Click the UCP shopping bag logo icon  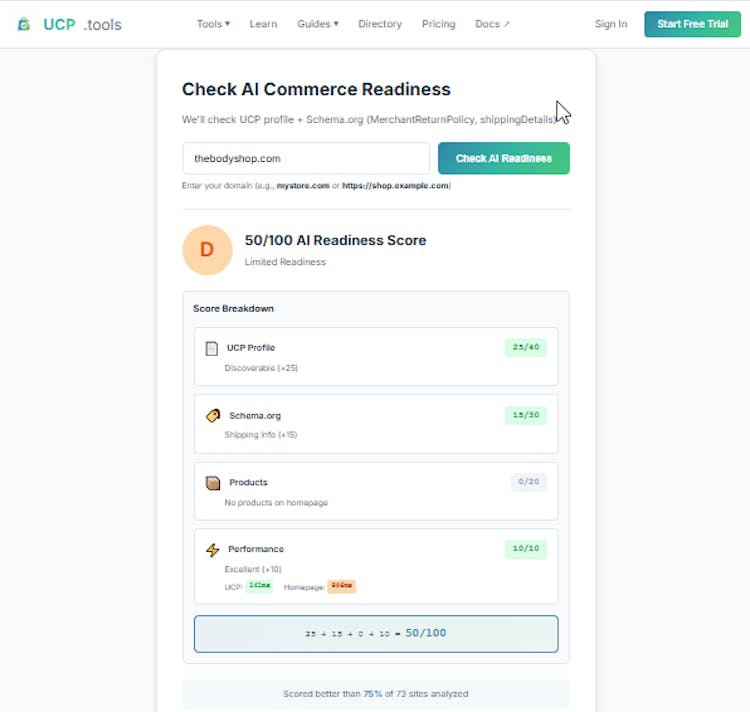24,24
